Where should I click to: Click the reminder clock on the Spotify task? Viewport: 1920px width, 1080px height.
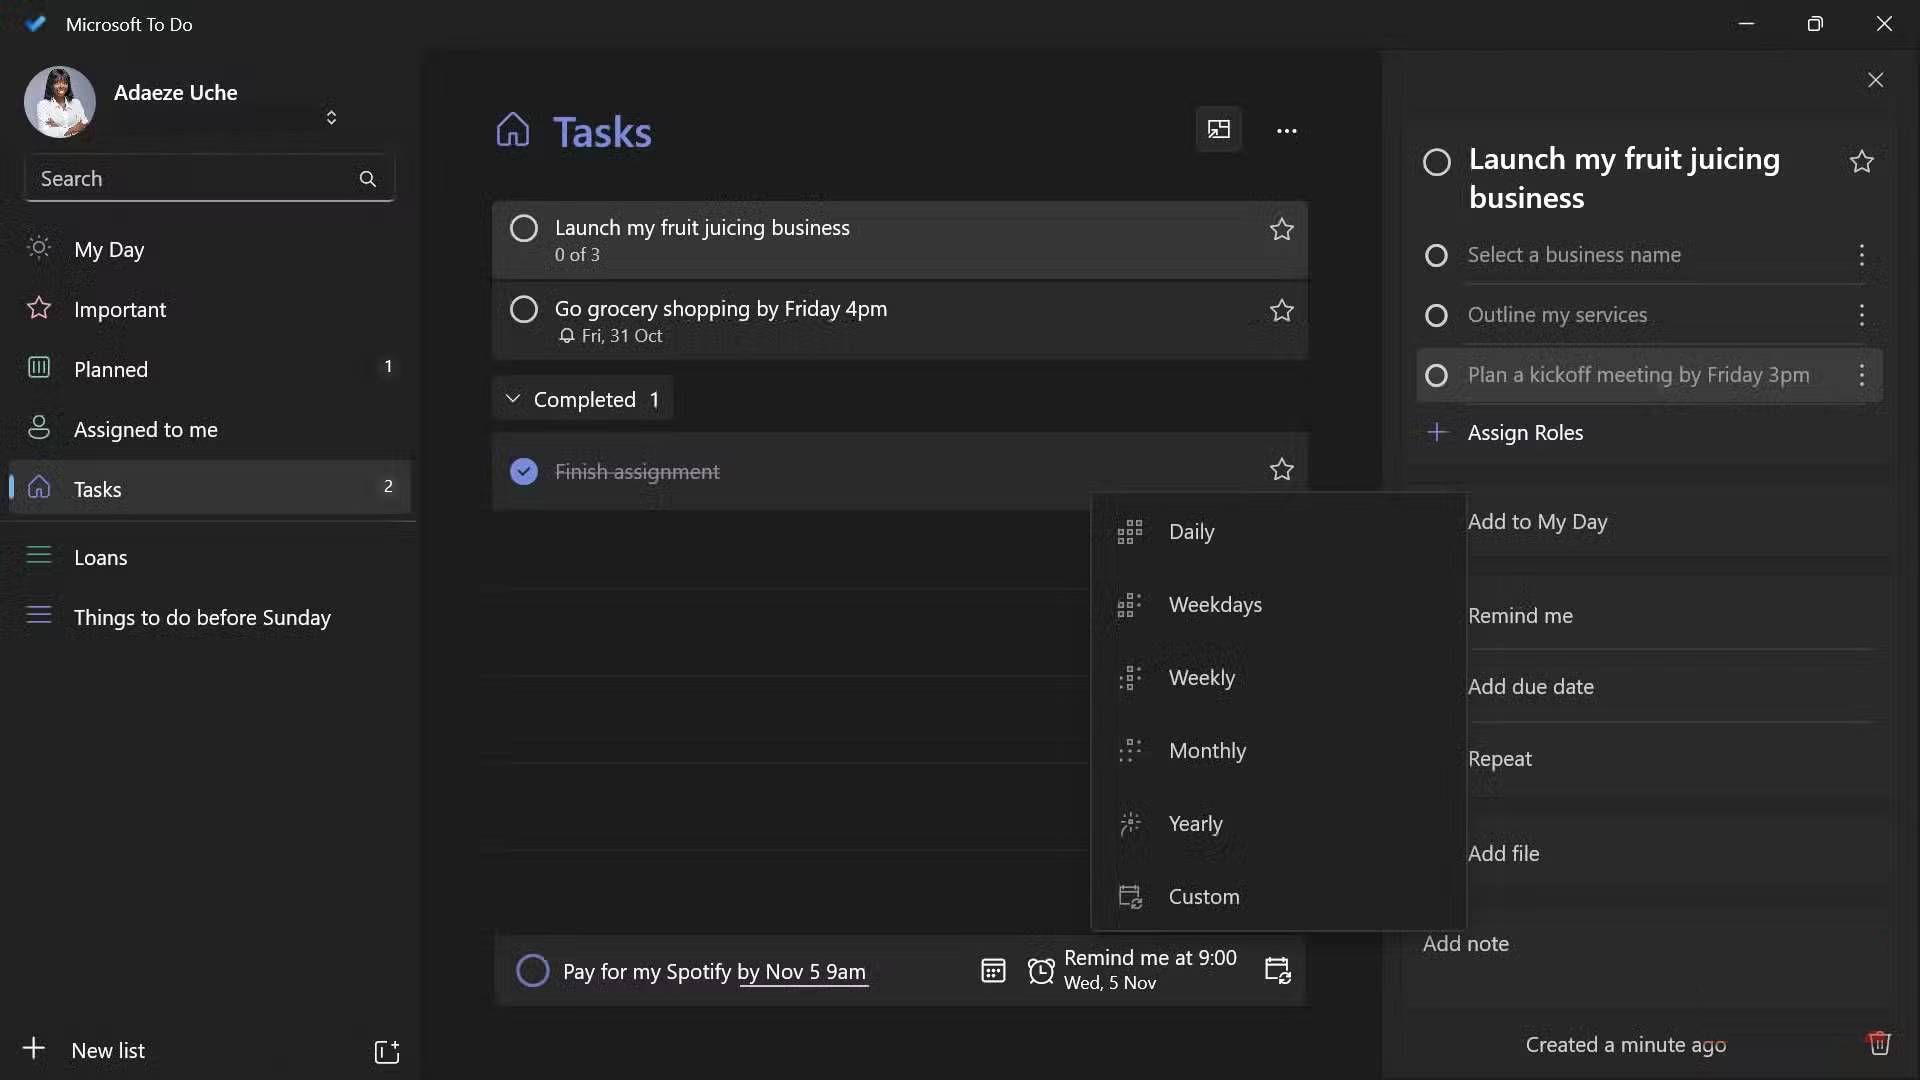1041,970
